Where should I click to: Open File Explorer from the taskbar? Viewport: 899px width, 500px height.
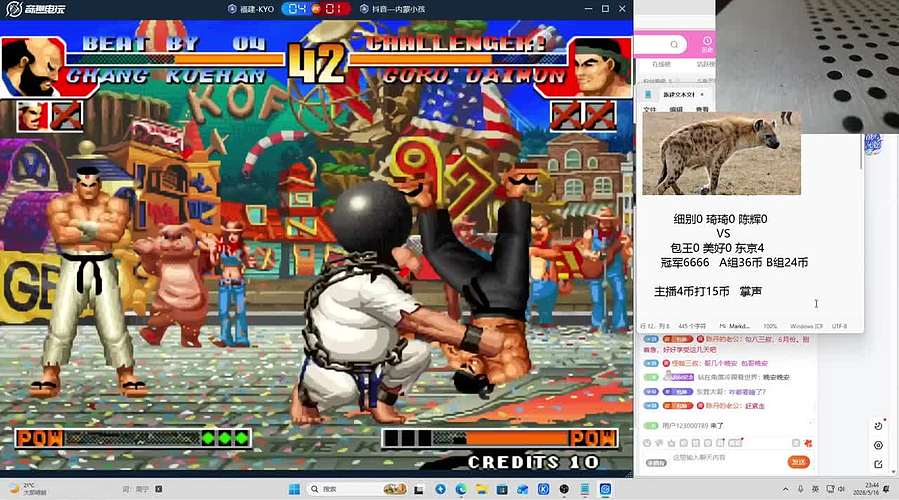point(482,489)
